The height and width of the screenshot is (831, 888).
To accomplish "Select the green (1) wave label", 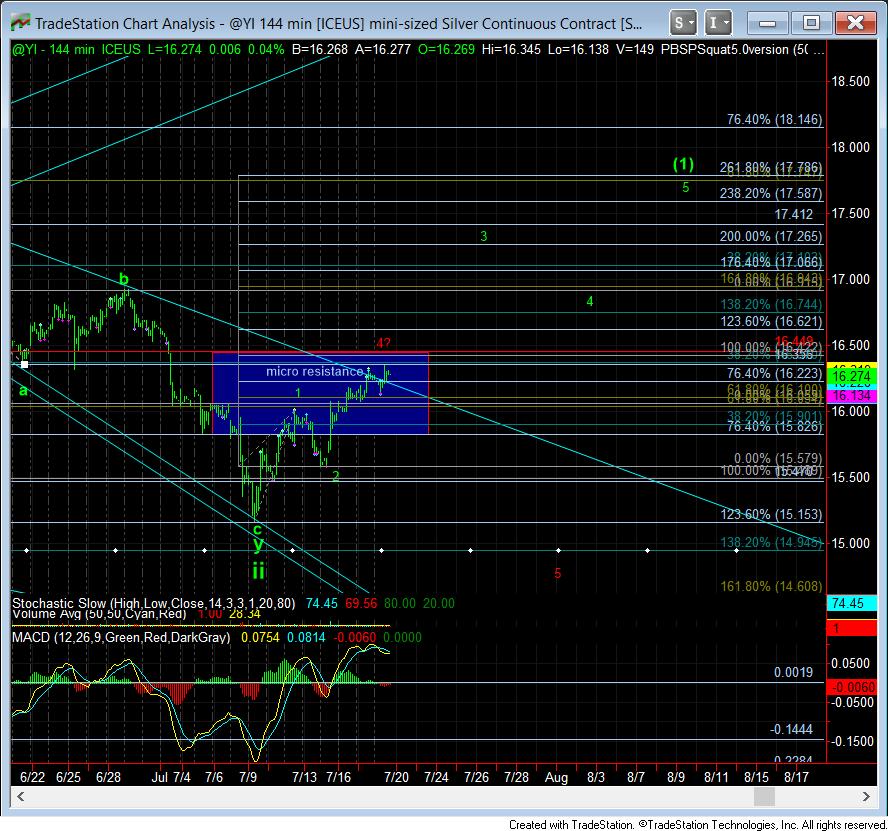I will coord(683,164).
